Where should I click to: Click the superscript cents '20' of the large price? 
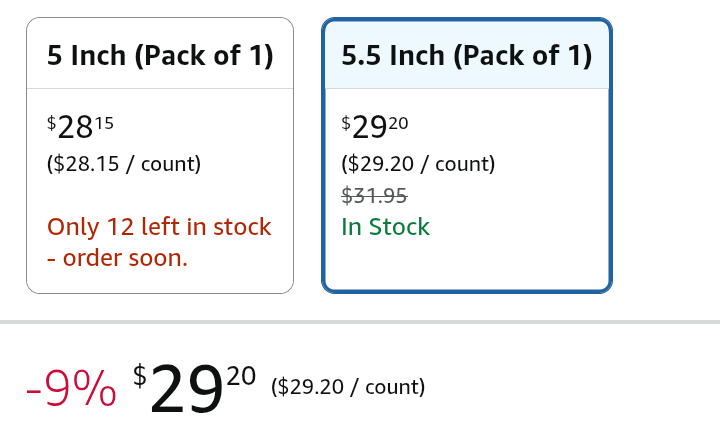pos(241,376)
